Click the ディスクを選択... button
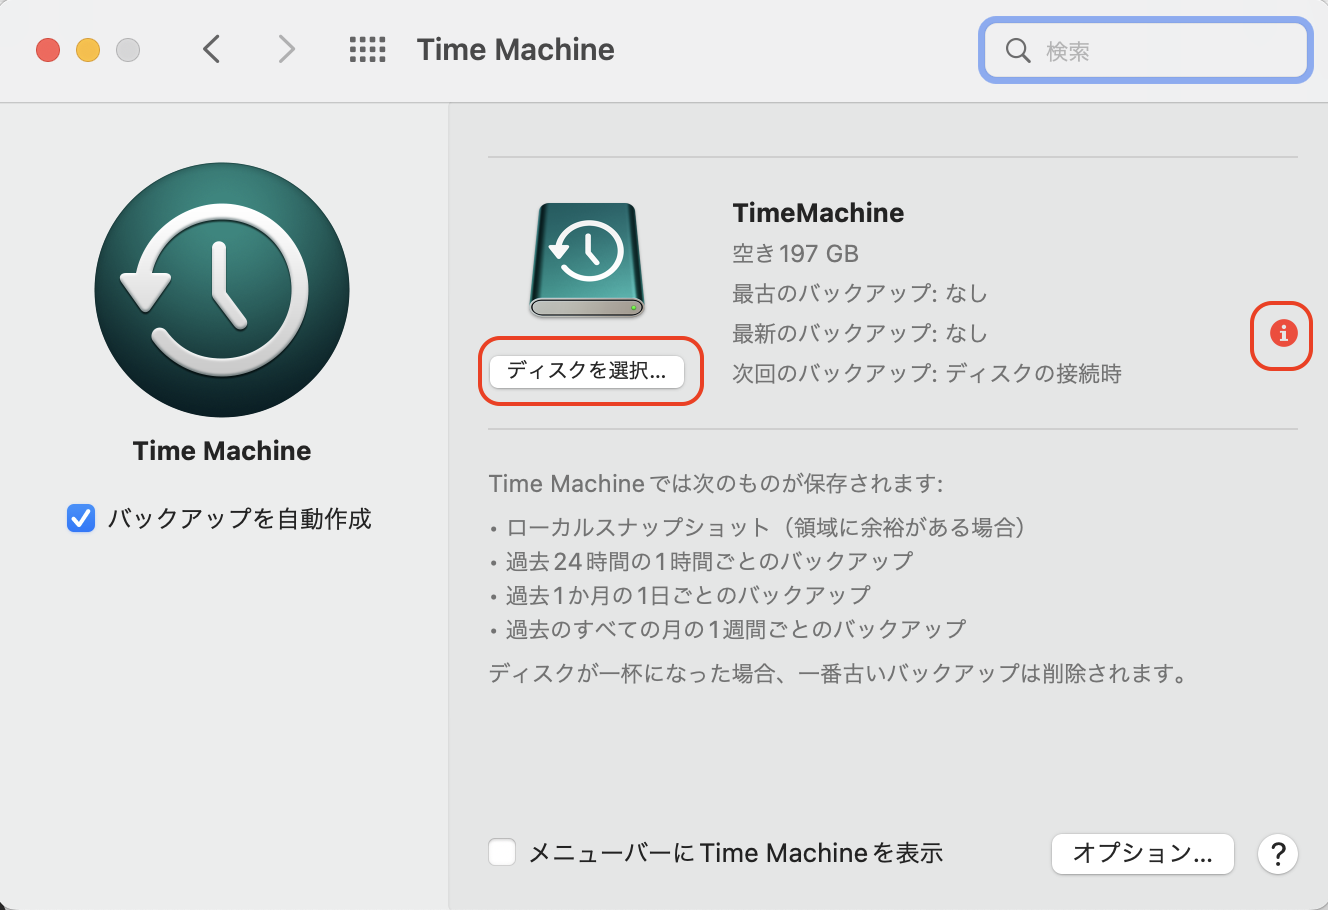Image resolution: width=1328 pixels, height=910 pixels. point(587,371)
